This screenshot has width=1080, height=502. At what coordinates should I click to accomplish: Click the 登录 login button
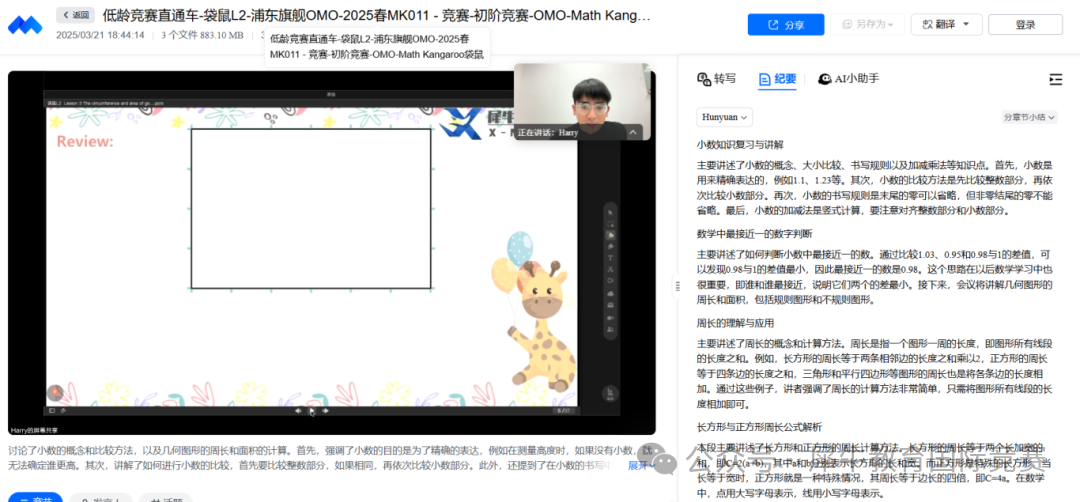click(1025, 25)
